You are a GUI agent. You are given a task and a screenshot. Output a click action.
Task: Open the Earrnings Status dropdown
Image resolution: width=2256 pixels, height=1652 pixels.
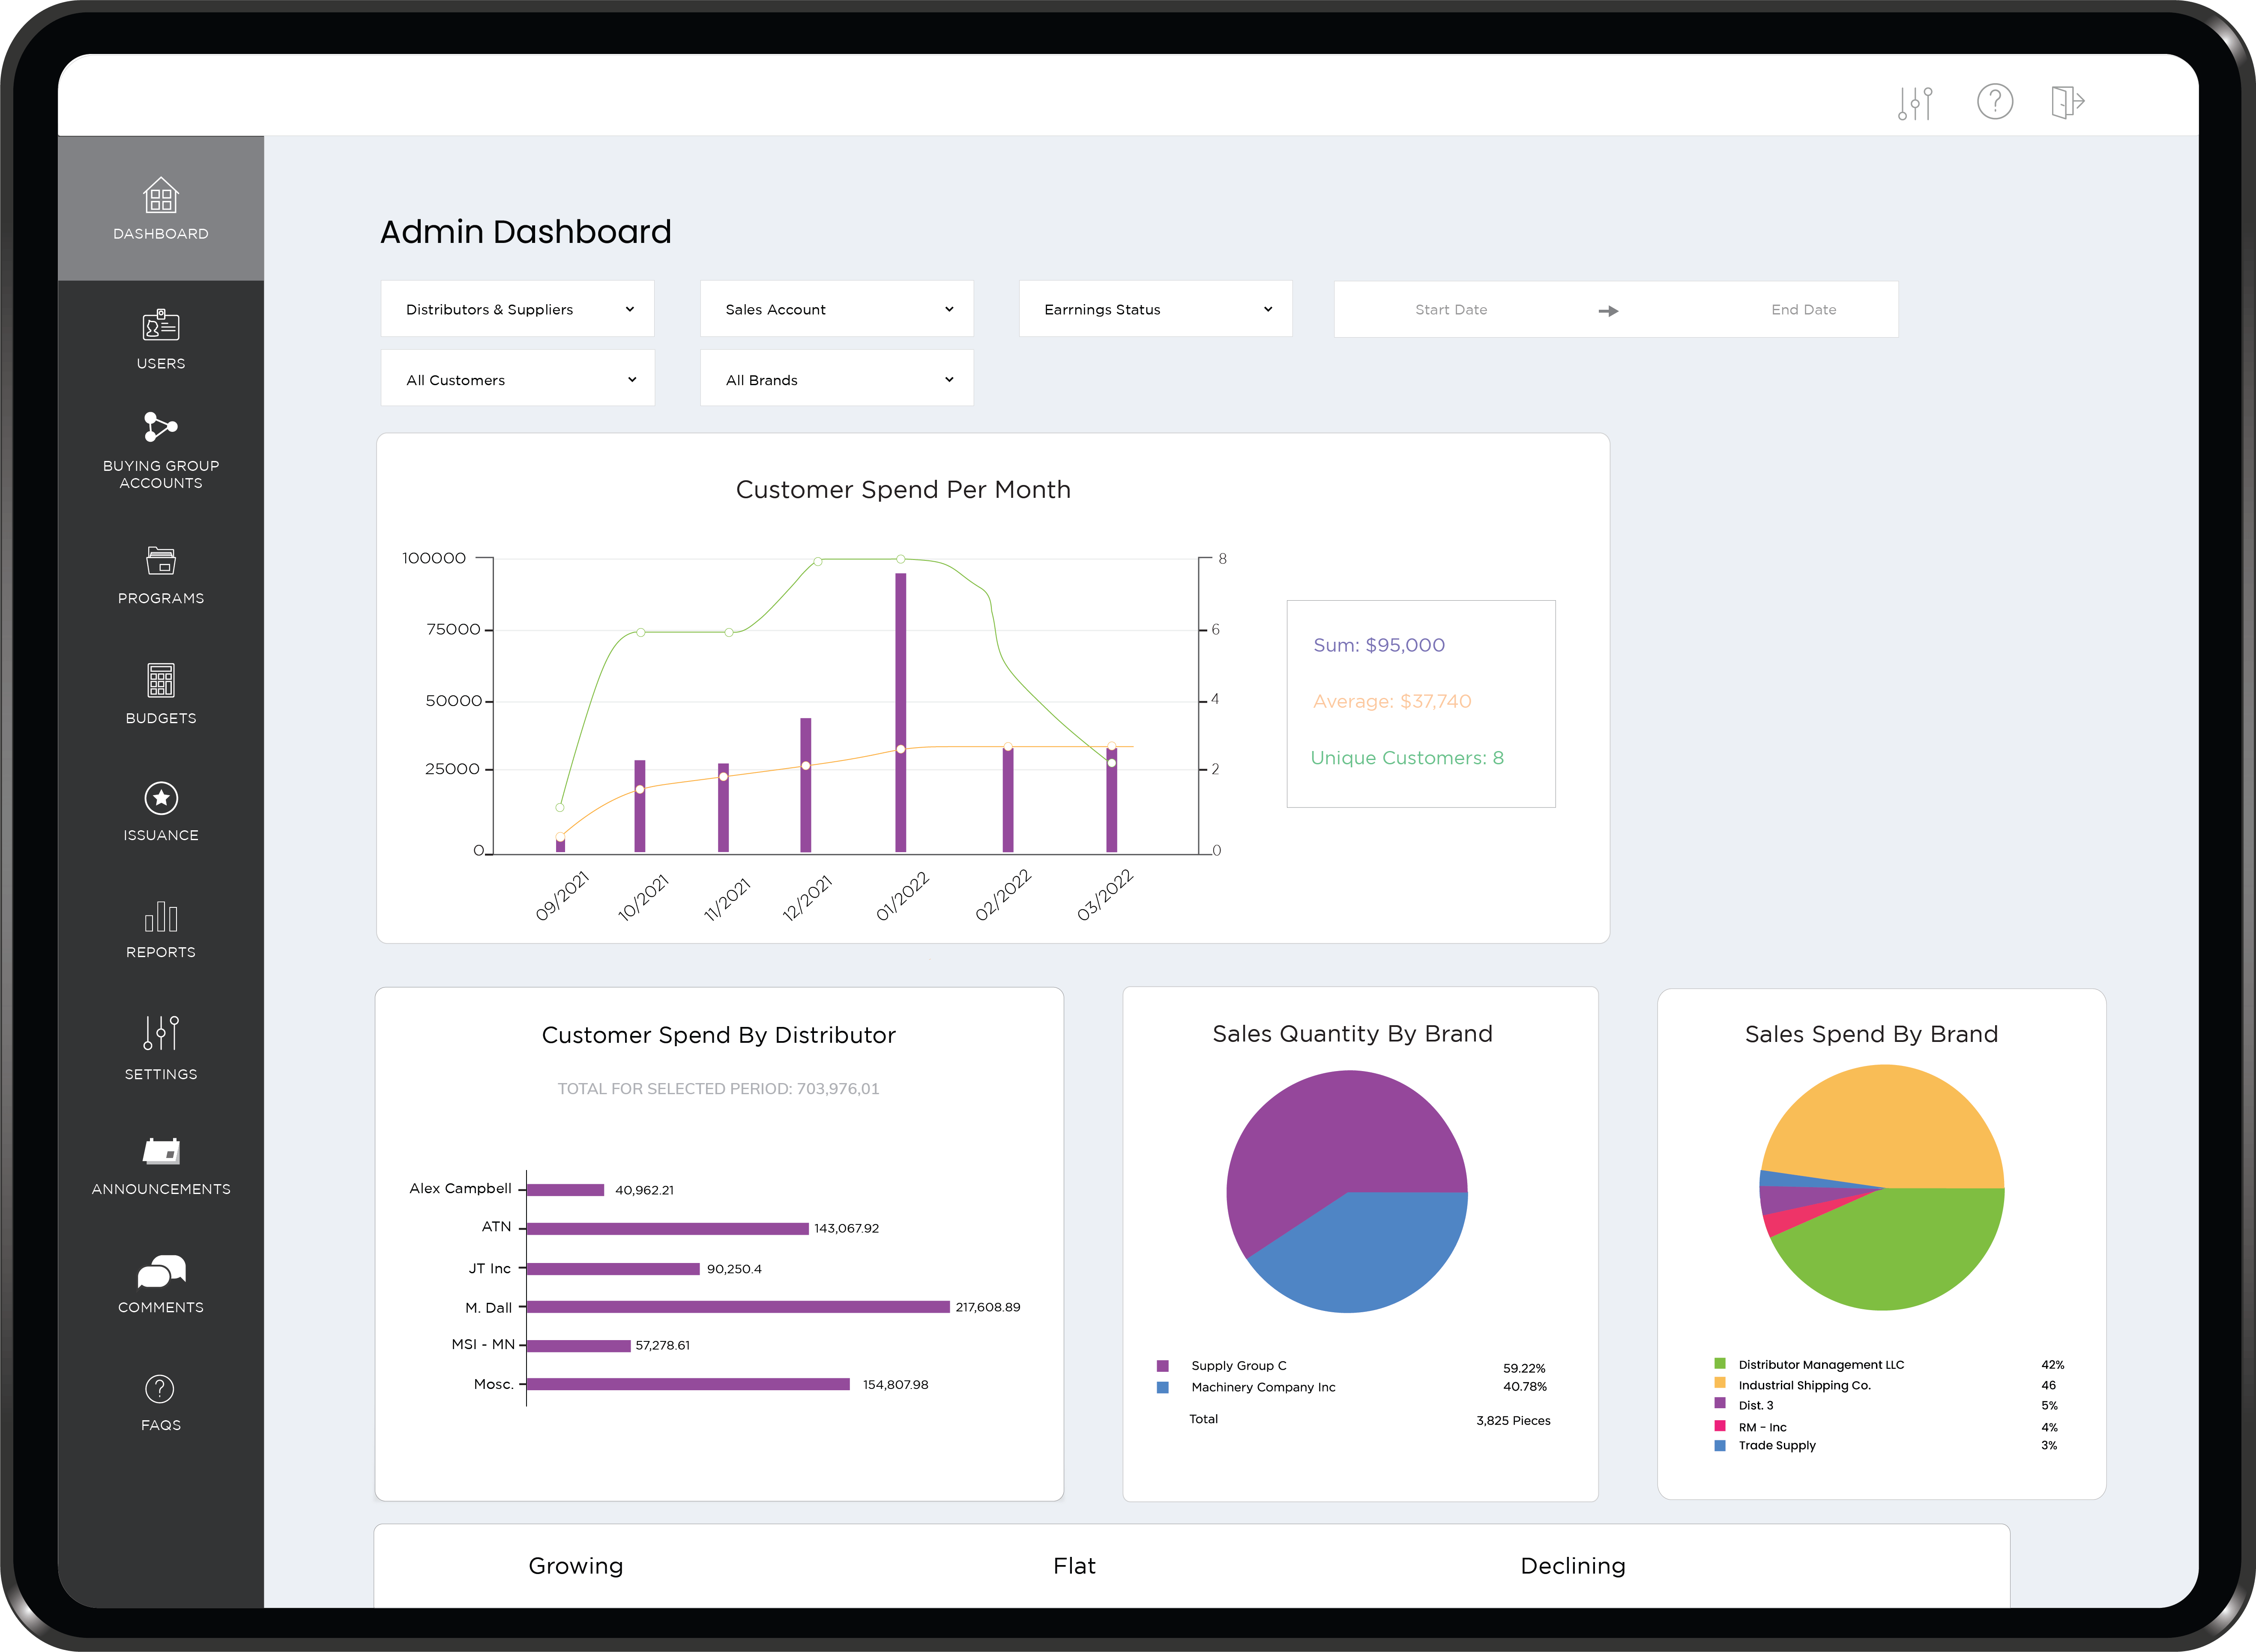click(1155, 309)
